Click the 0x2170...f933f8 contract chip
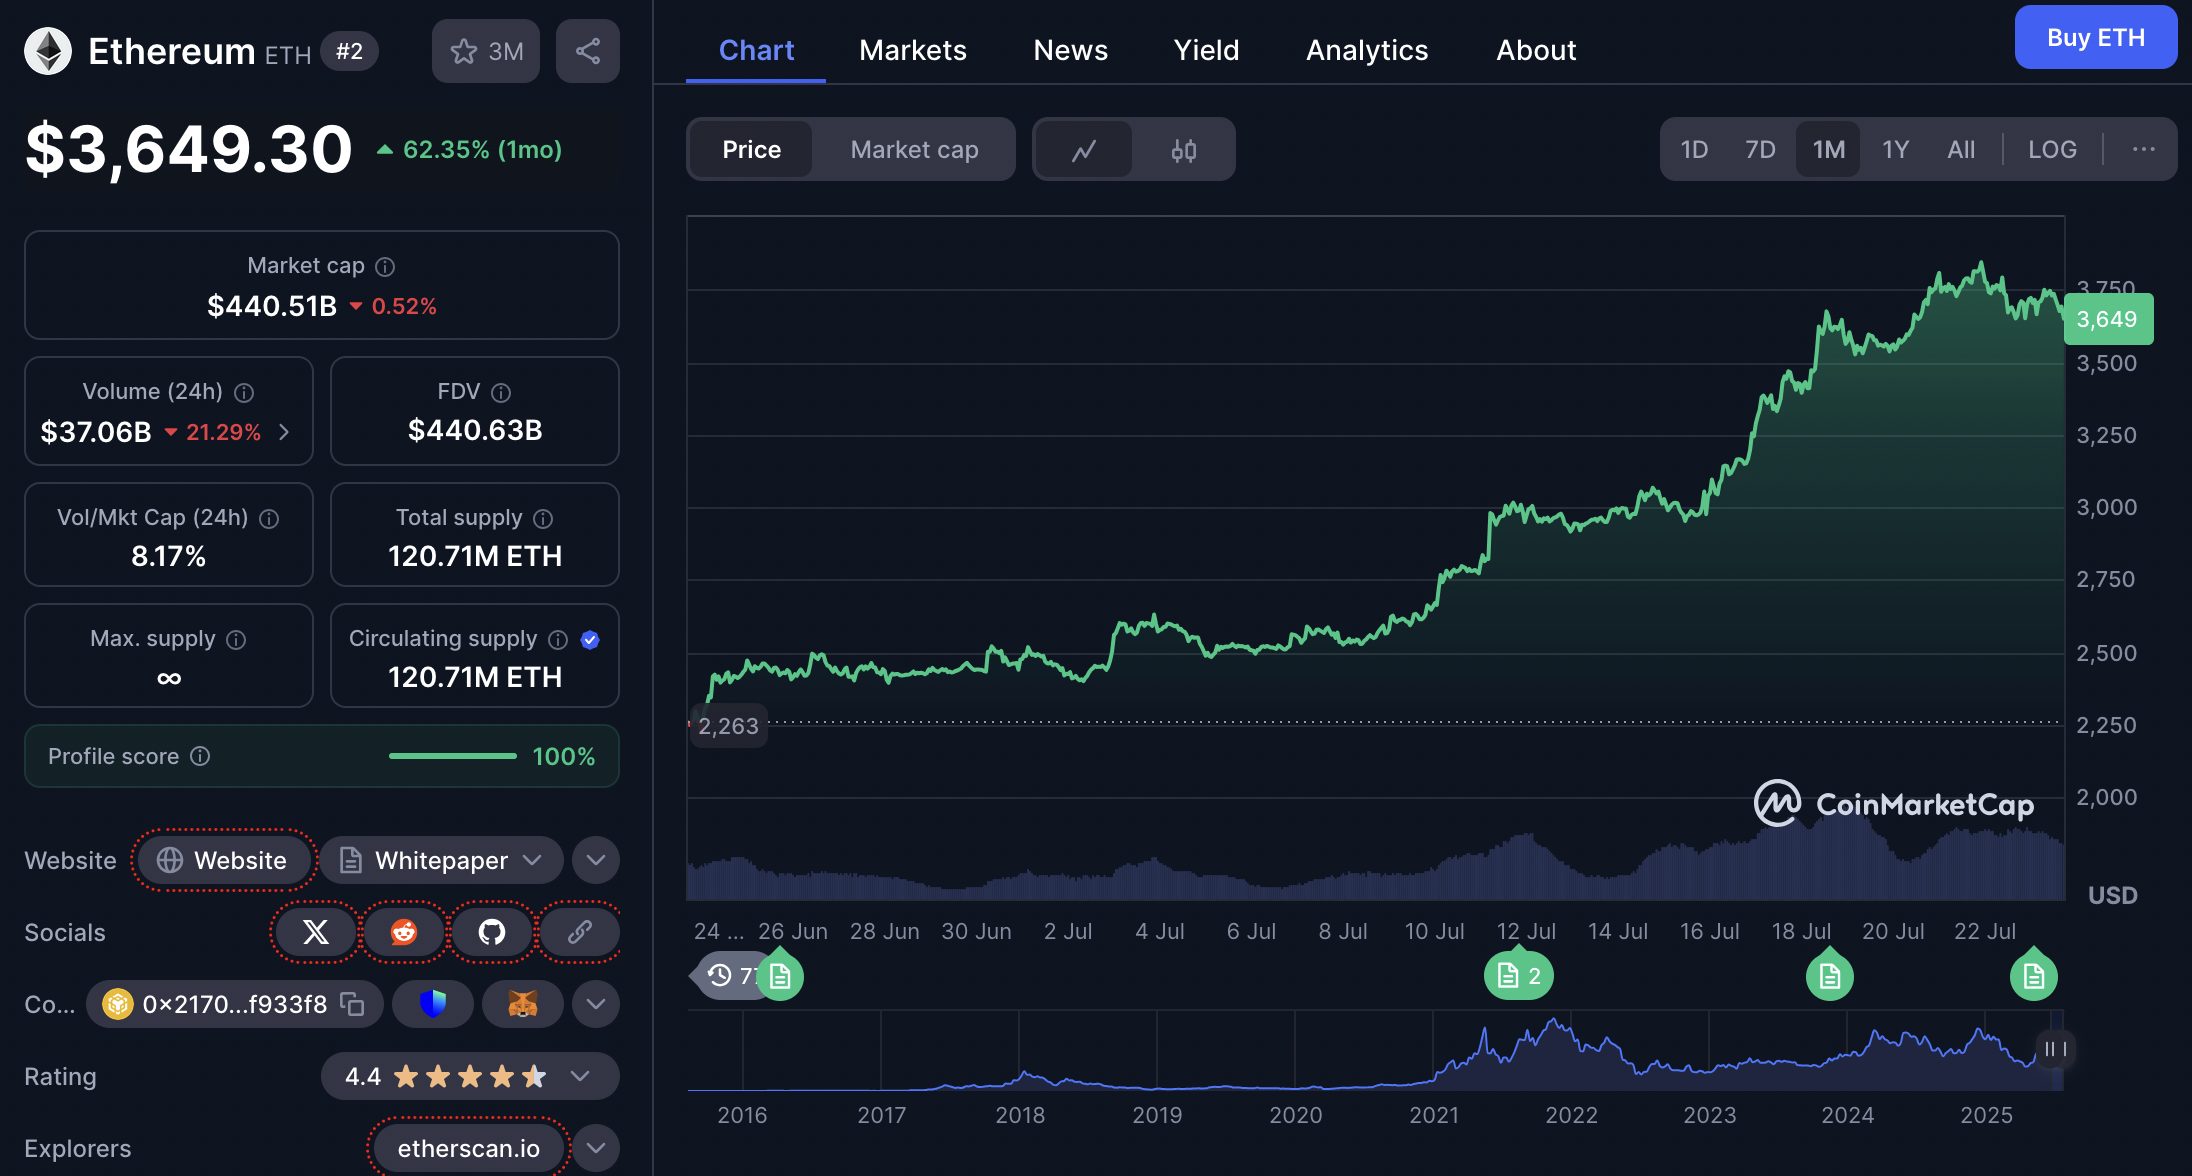 tap(234, 1004)
